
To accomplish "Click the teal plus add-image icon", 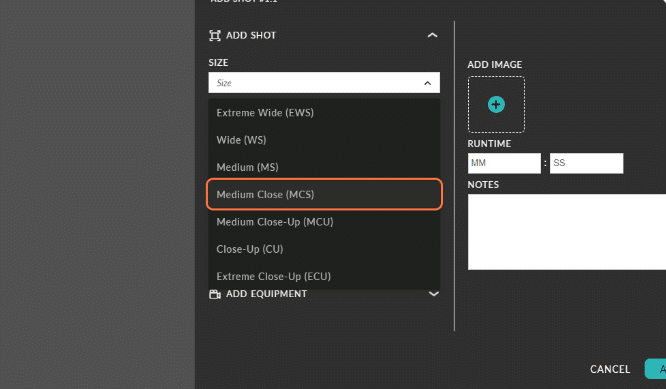I will pos(496,104).
